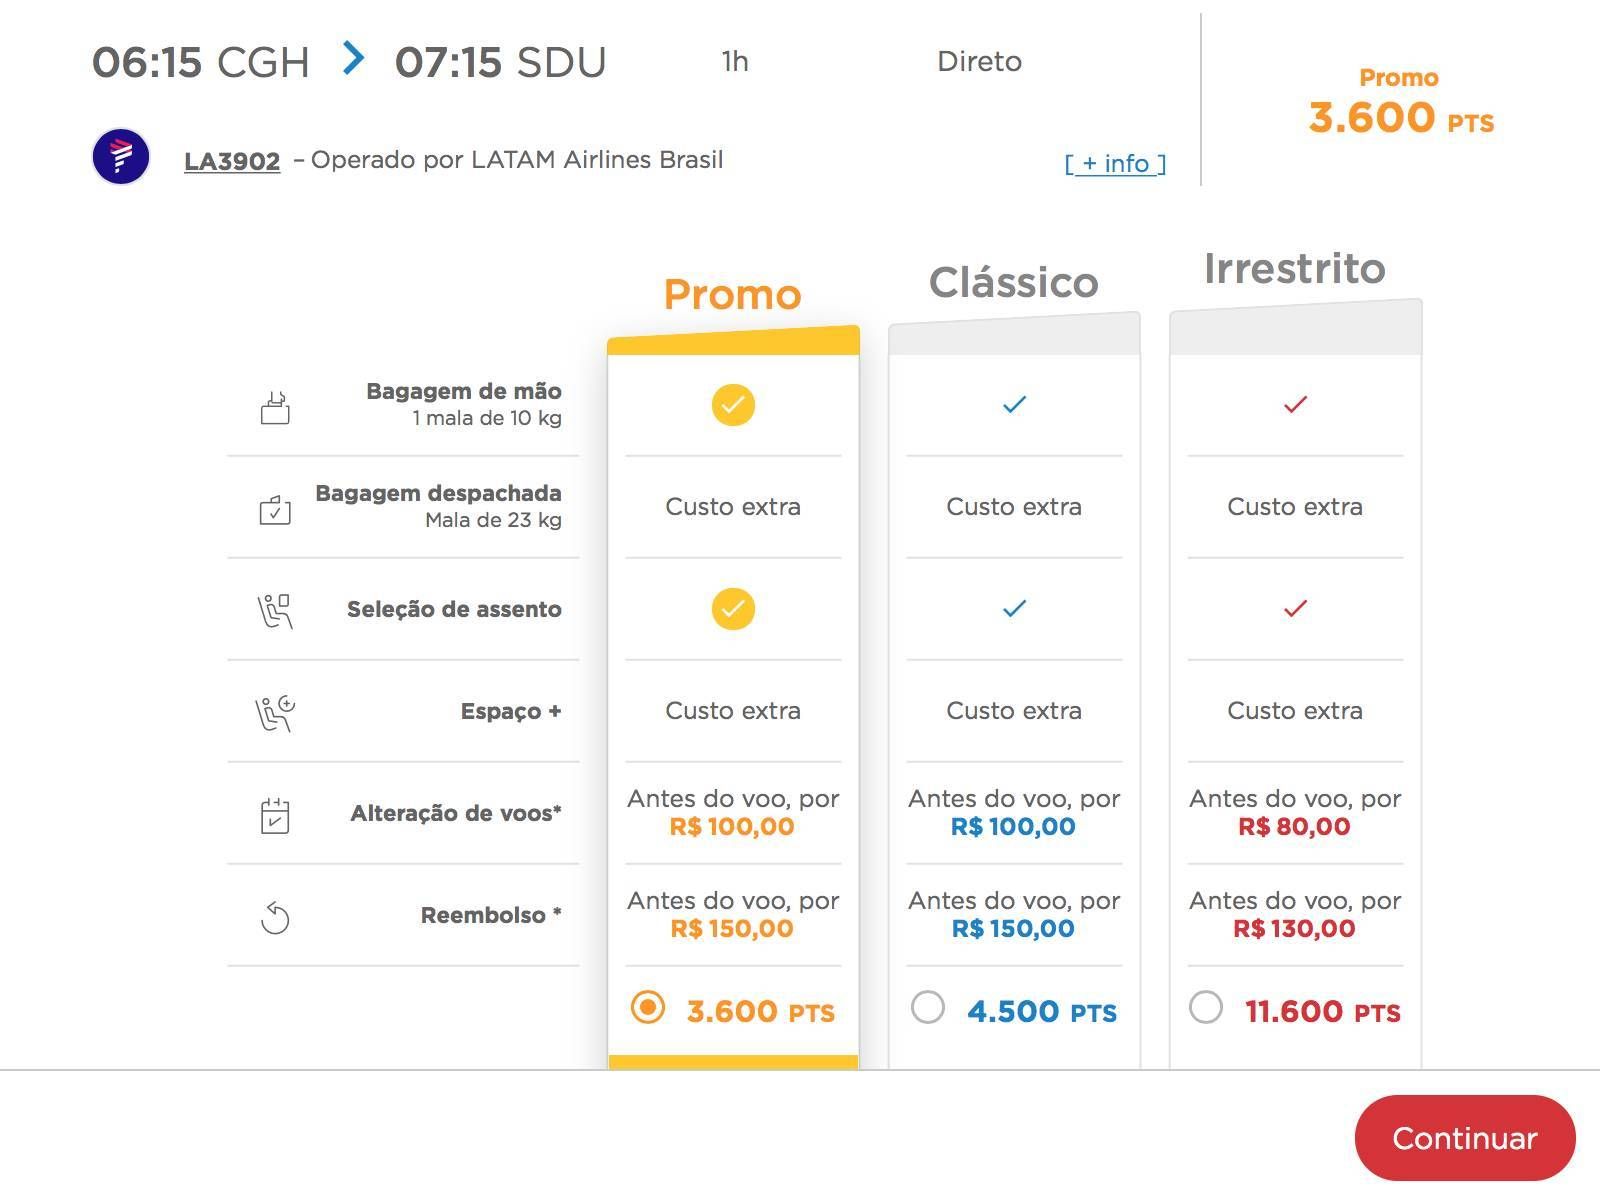1600x1200 pixels.
Task: Click the seat selection icon
Action: point(275,611)
